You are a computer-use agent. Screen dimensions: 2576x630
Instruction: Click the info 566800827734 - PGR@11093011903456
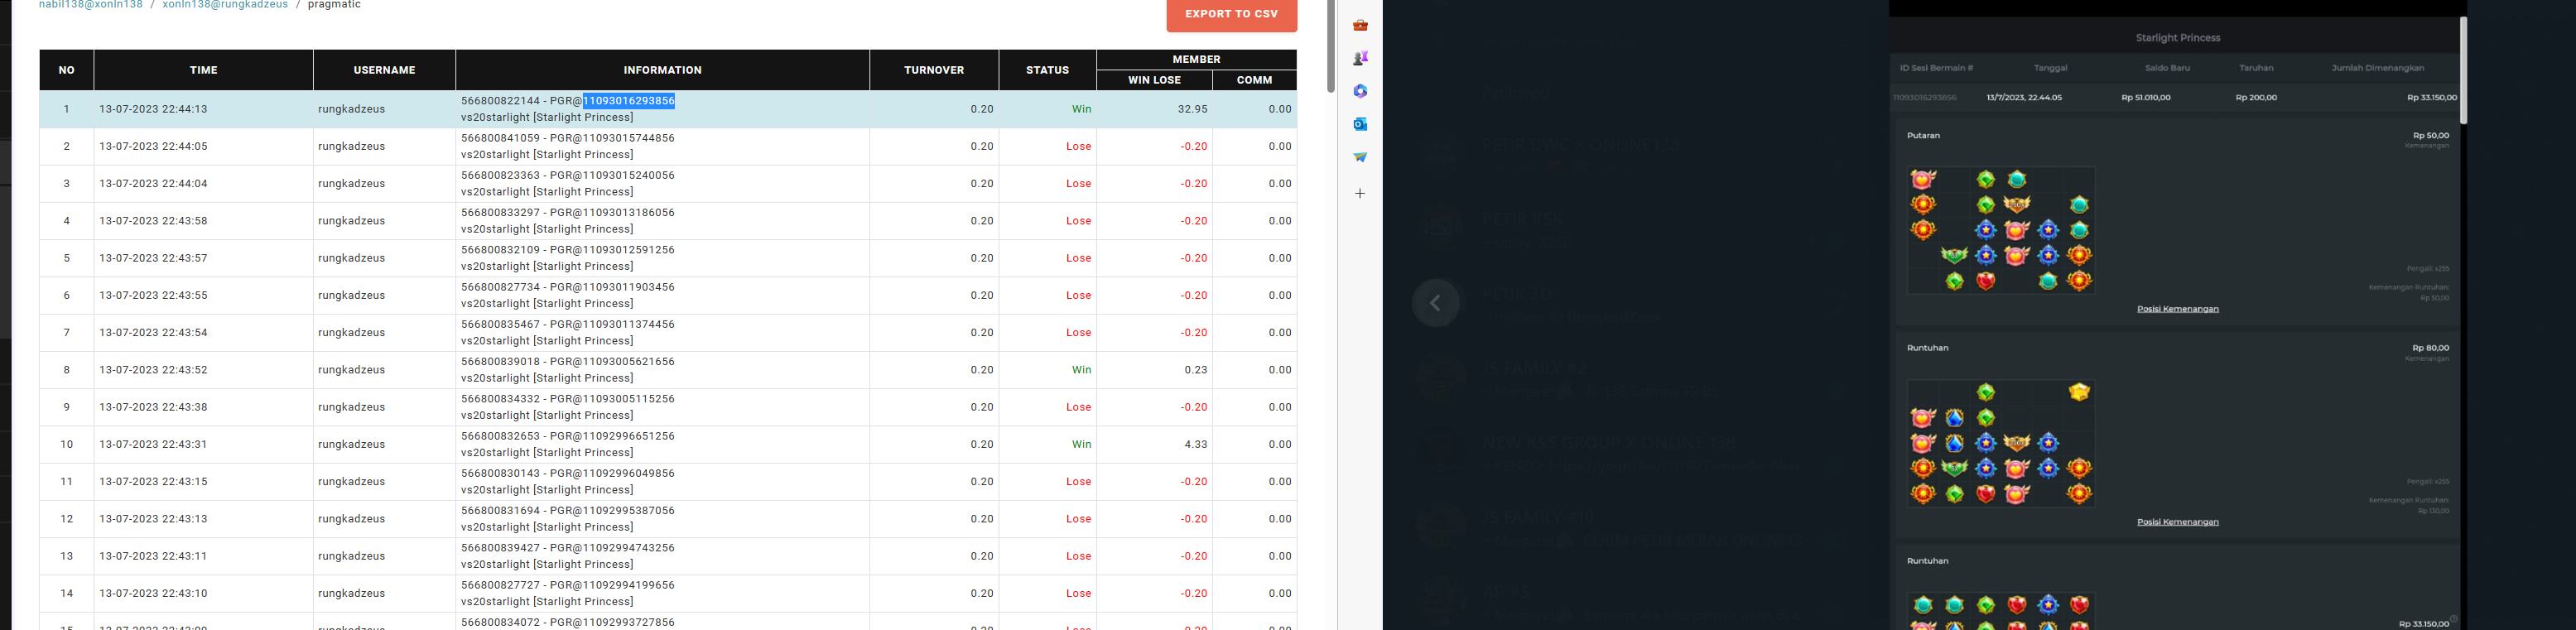567,287
